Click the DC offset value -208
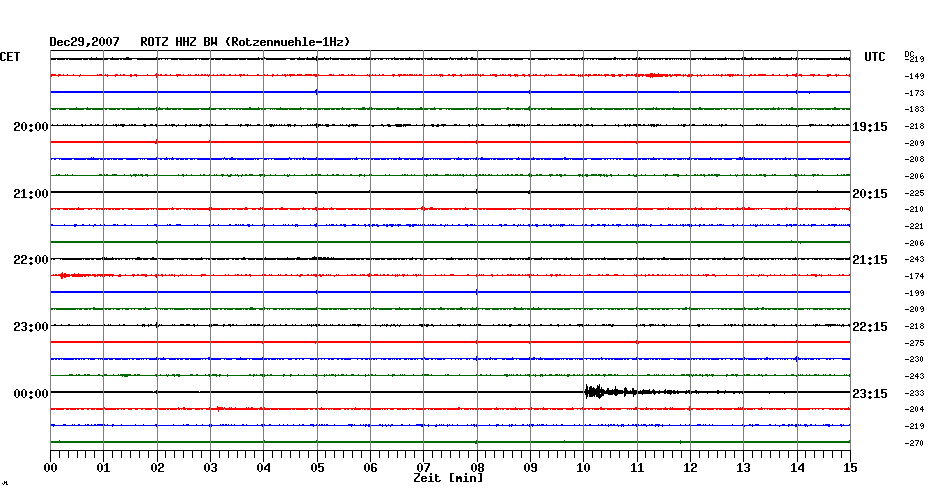This screenshot has height=494, width=930. pyautogui.click(x=915, y=160)
